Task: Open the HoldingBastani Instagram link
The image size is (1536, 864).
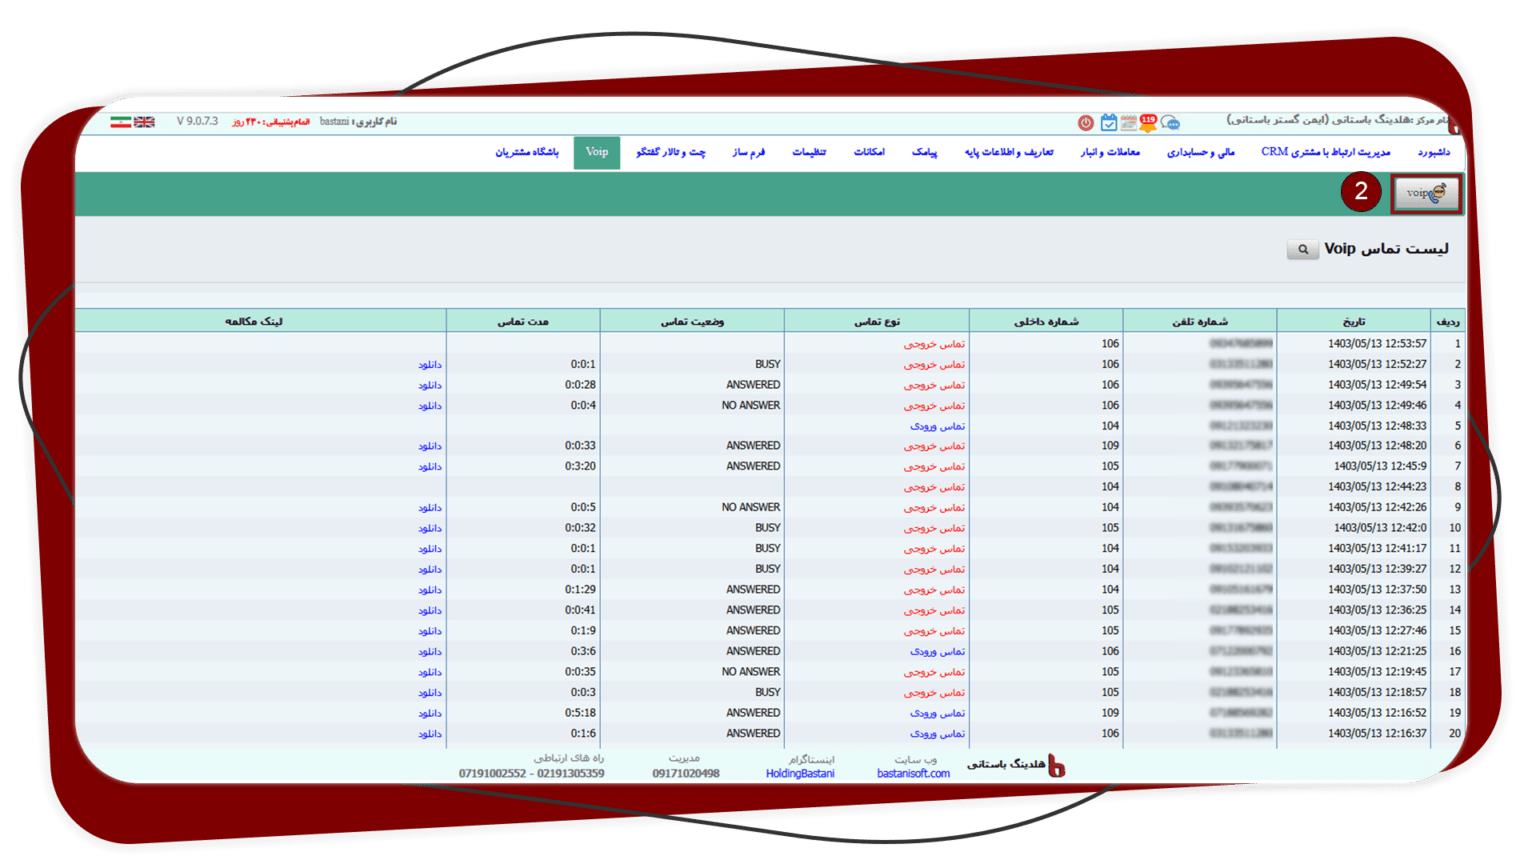Action: (x=800, y=773)
